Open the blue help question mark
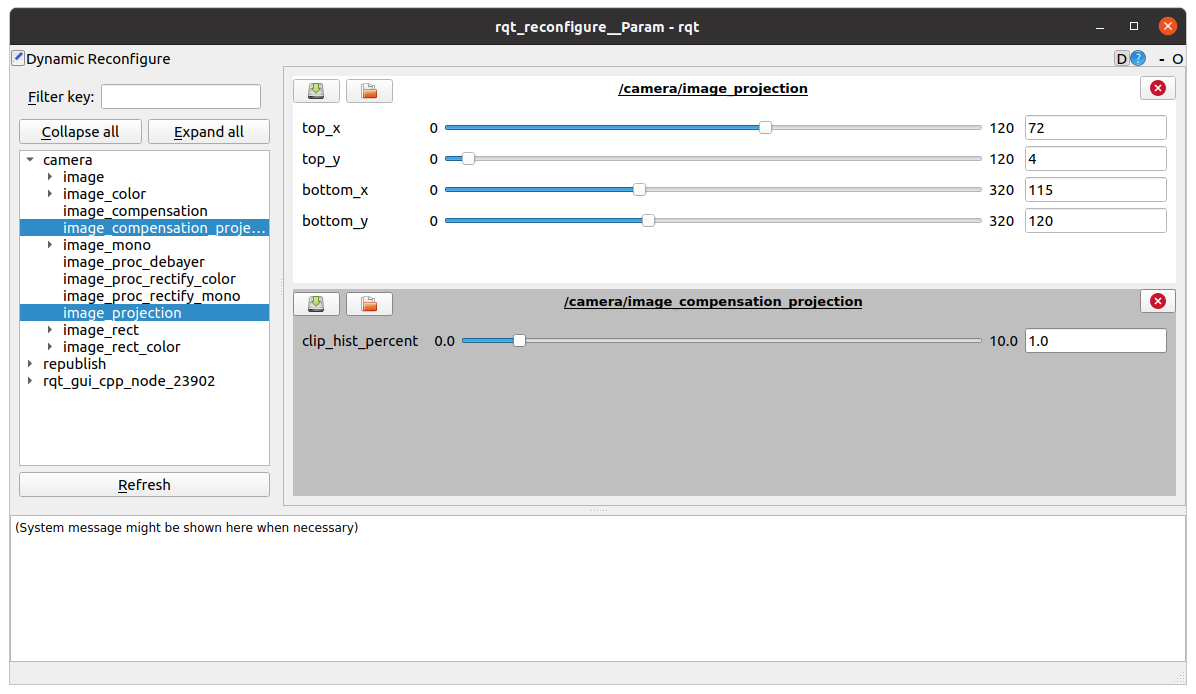Screen dimensions: 1196x694 [x=1138, y=59]
